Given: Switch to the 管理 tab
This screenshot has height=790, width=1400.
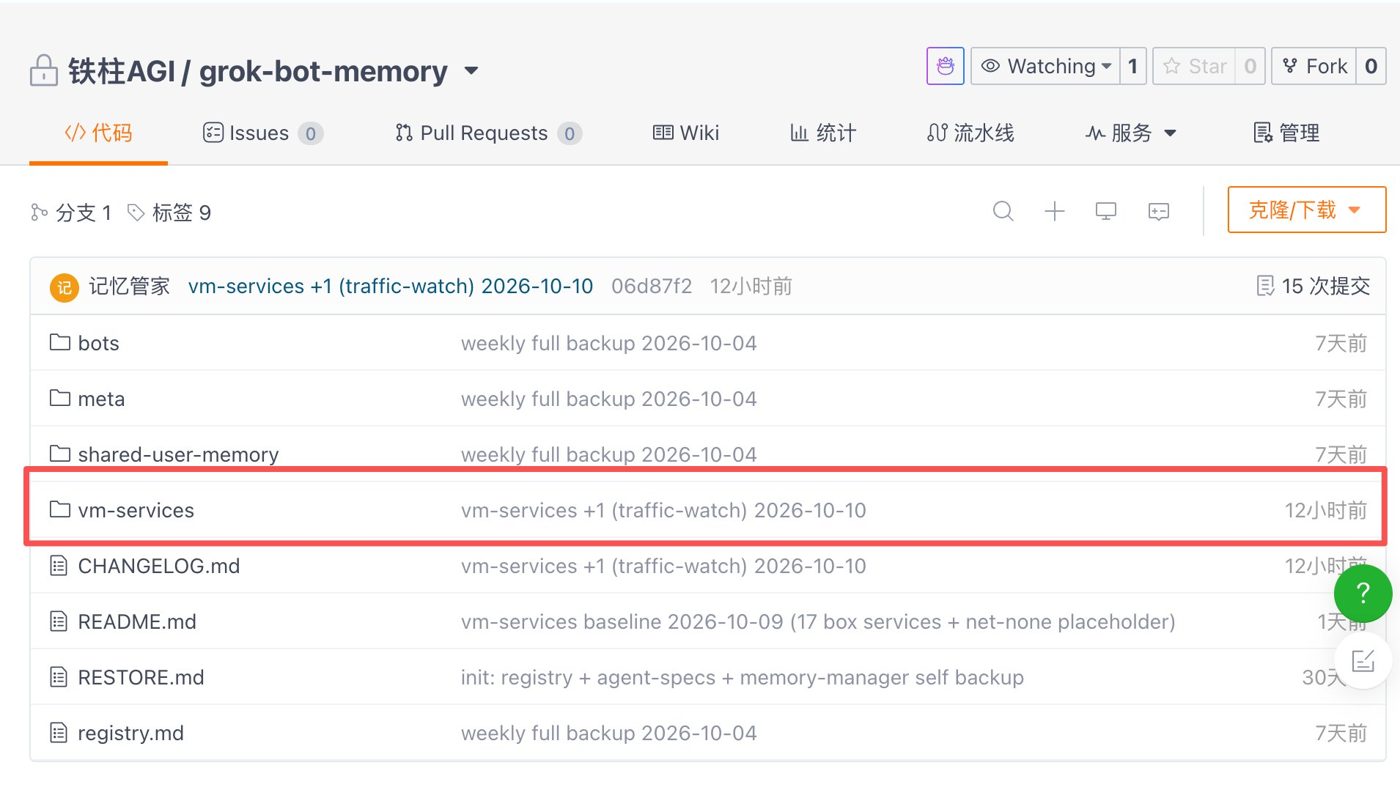Looking at the screenshot, I should pos(1286,133).
